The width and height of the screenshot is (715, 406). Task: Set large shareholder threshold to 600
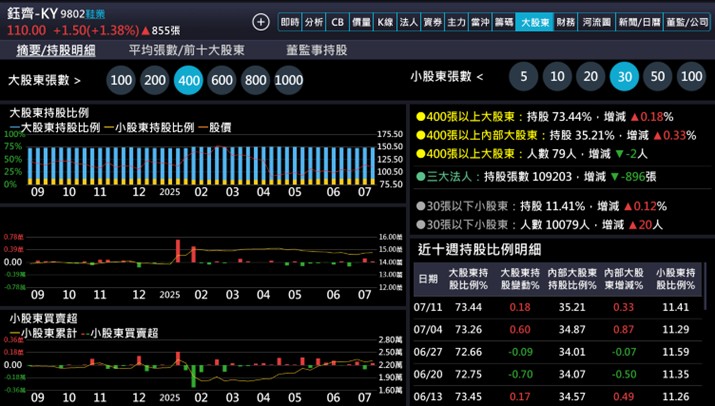222,80
